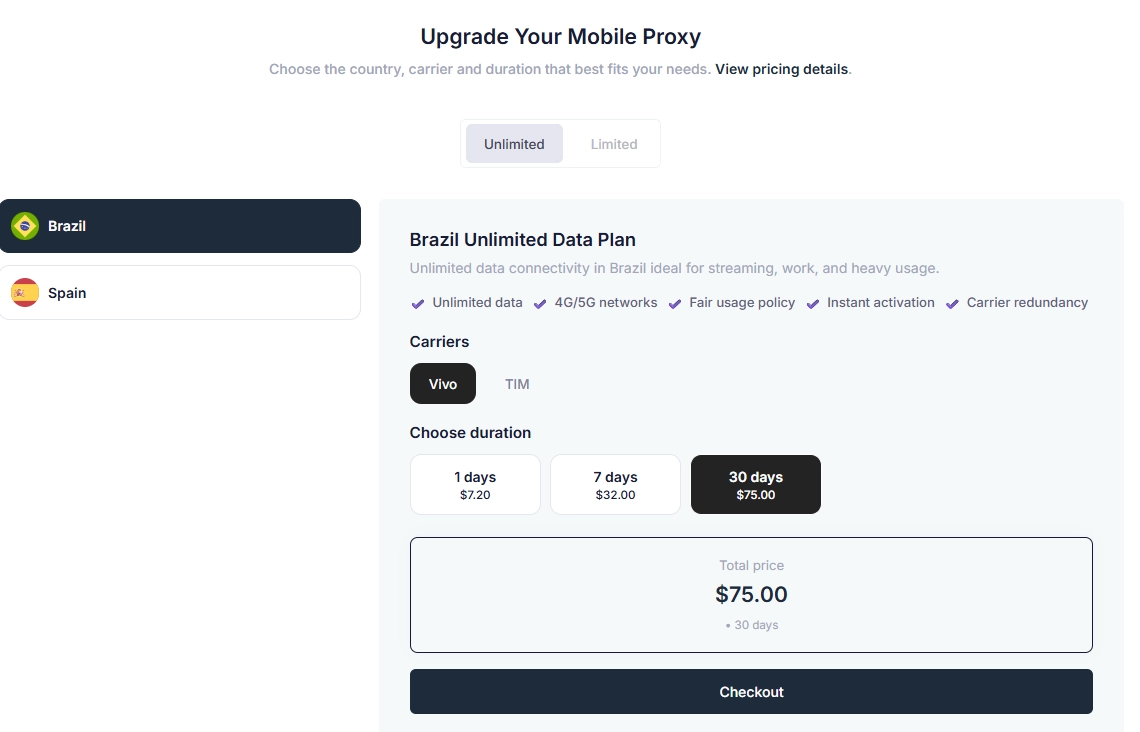Select the Vivo carrier
The height and width of the screenshot is (732, 1140).
coord(443,384)
